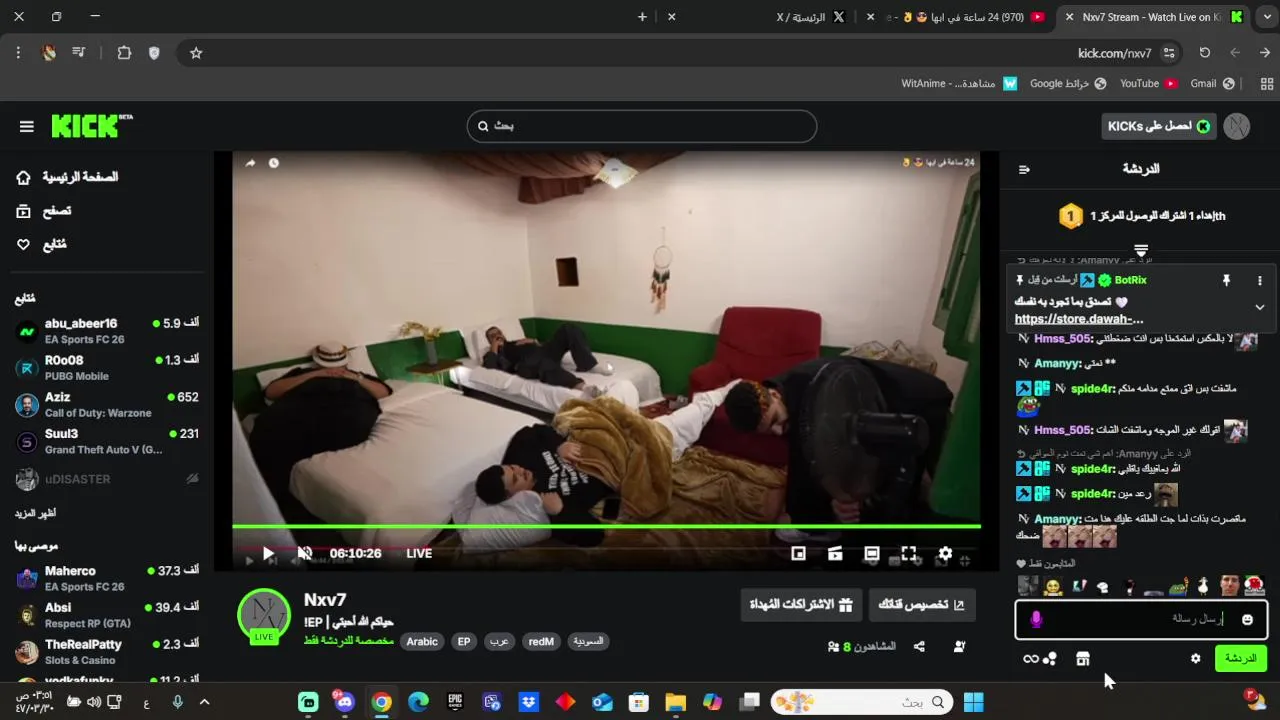Open video player settings gear

click(x=945, y=553)
